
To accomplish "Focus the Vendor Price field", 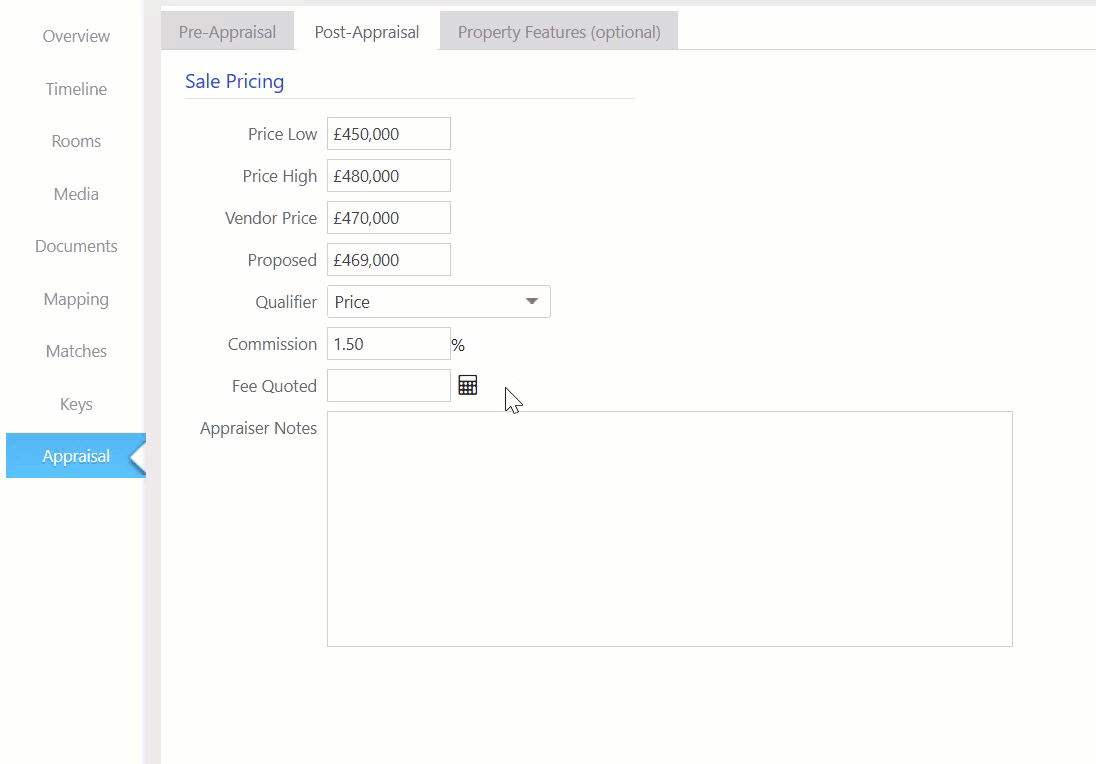I will 389,217.
